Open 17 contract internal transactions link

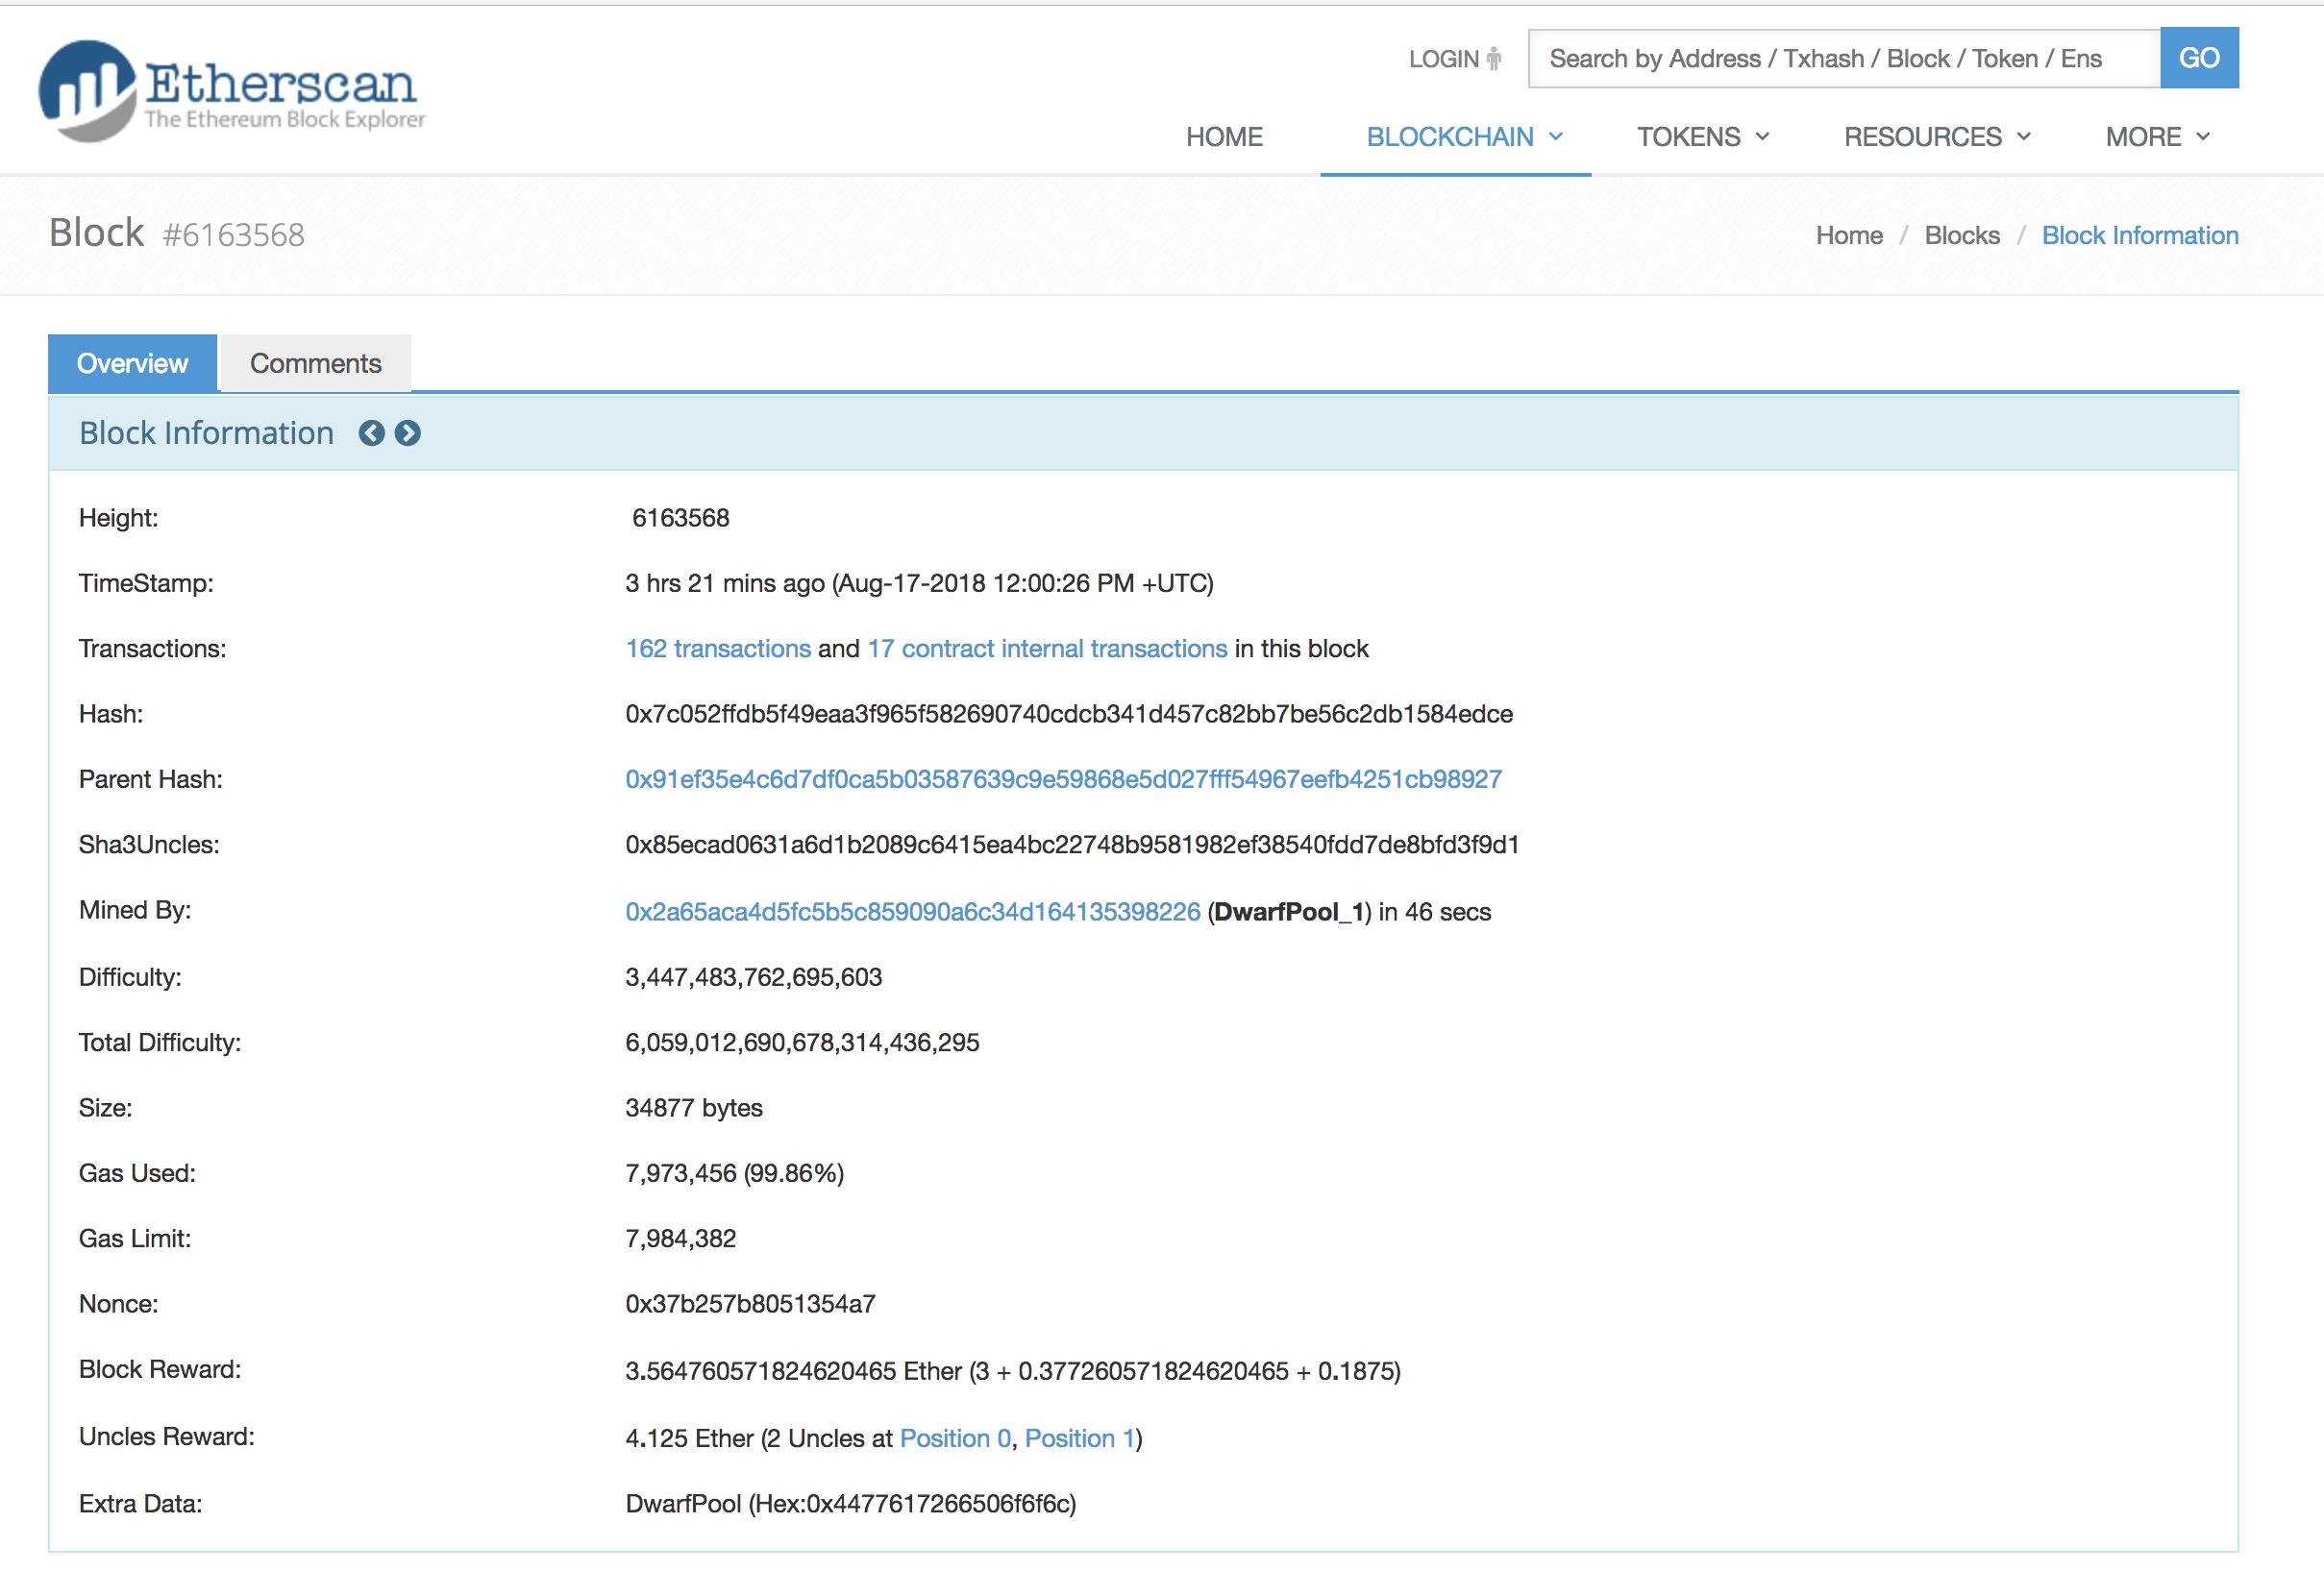[x=1046, y=649]
